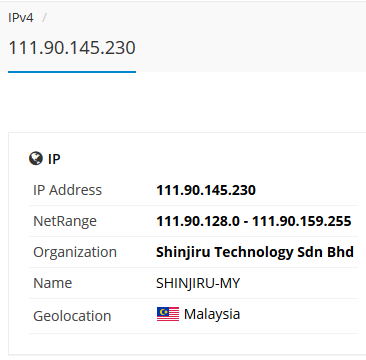
Task: Select the 111.90.145.230 tab heading
Action: coord(72,47)
